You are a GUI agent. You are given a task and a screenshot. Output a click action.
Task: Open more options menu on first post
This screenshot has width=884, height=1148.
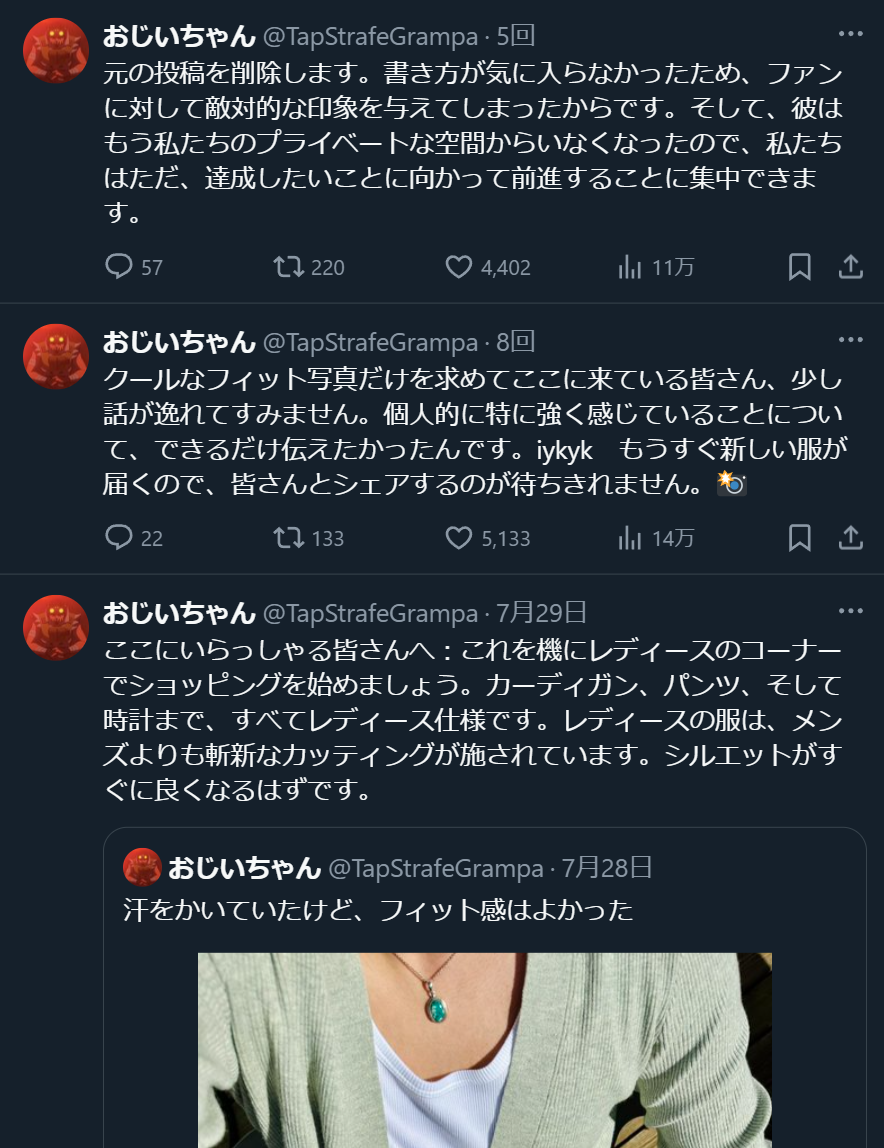[x=850, y=34]
